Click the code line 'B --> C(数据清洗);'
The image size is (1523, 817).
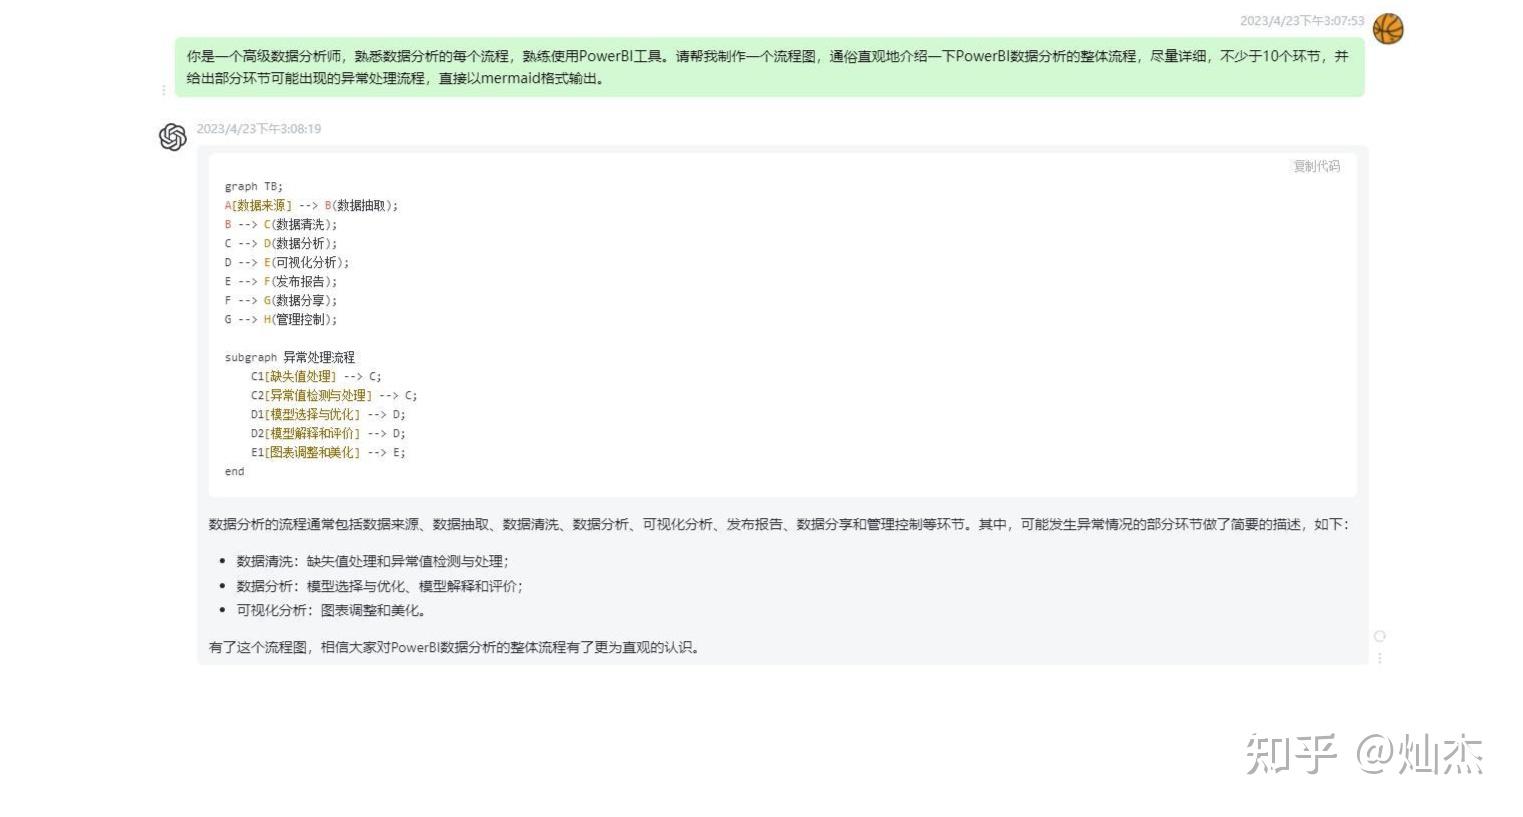coord(281,225)
